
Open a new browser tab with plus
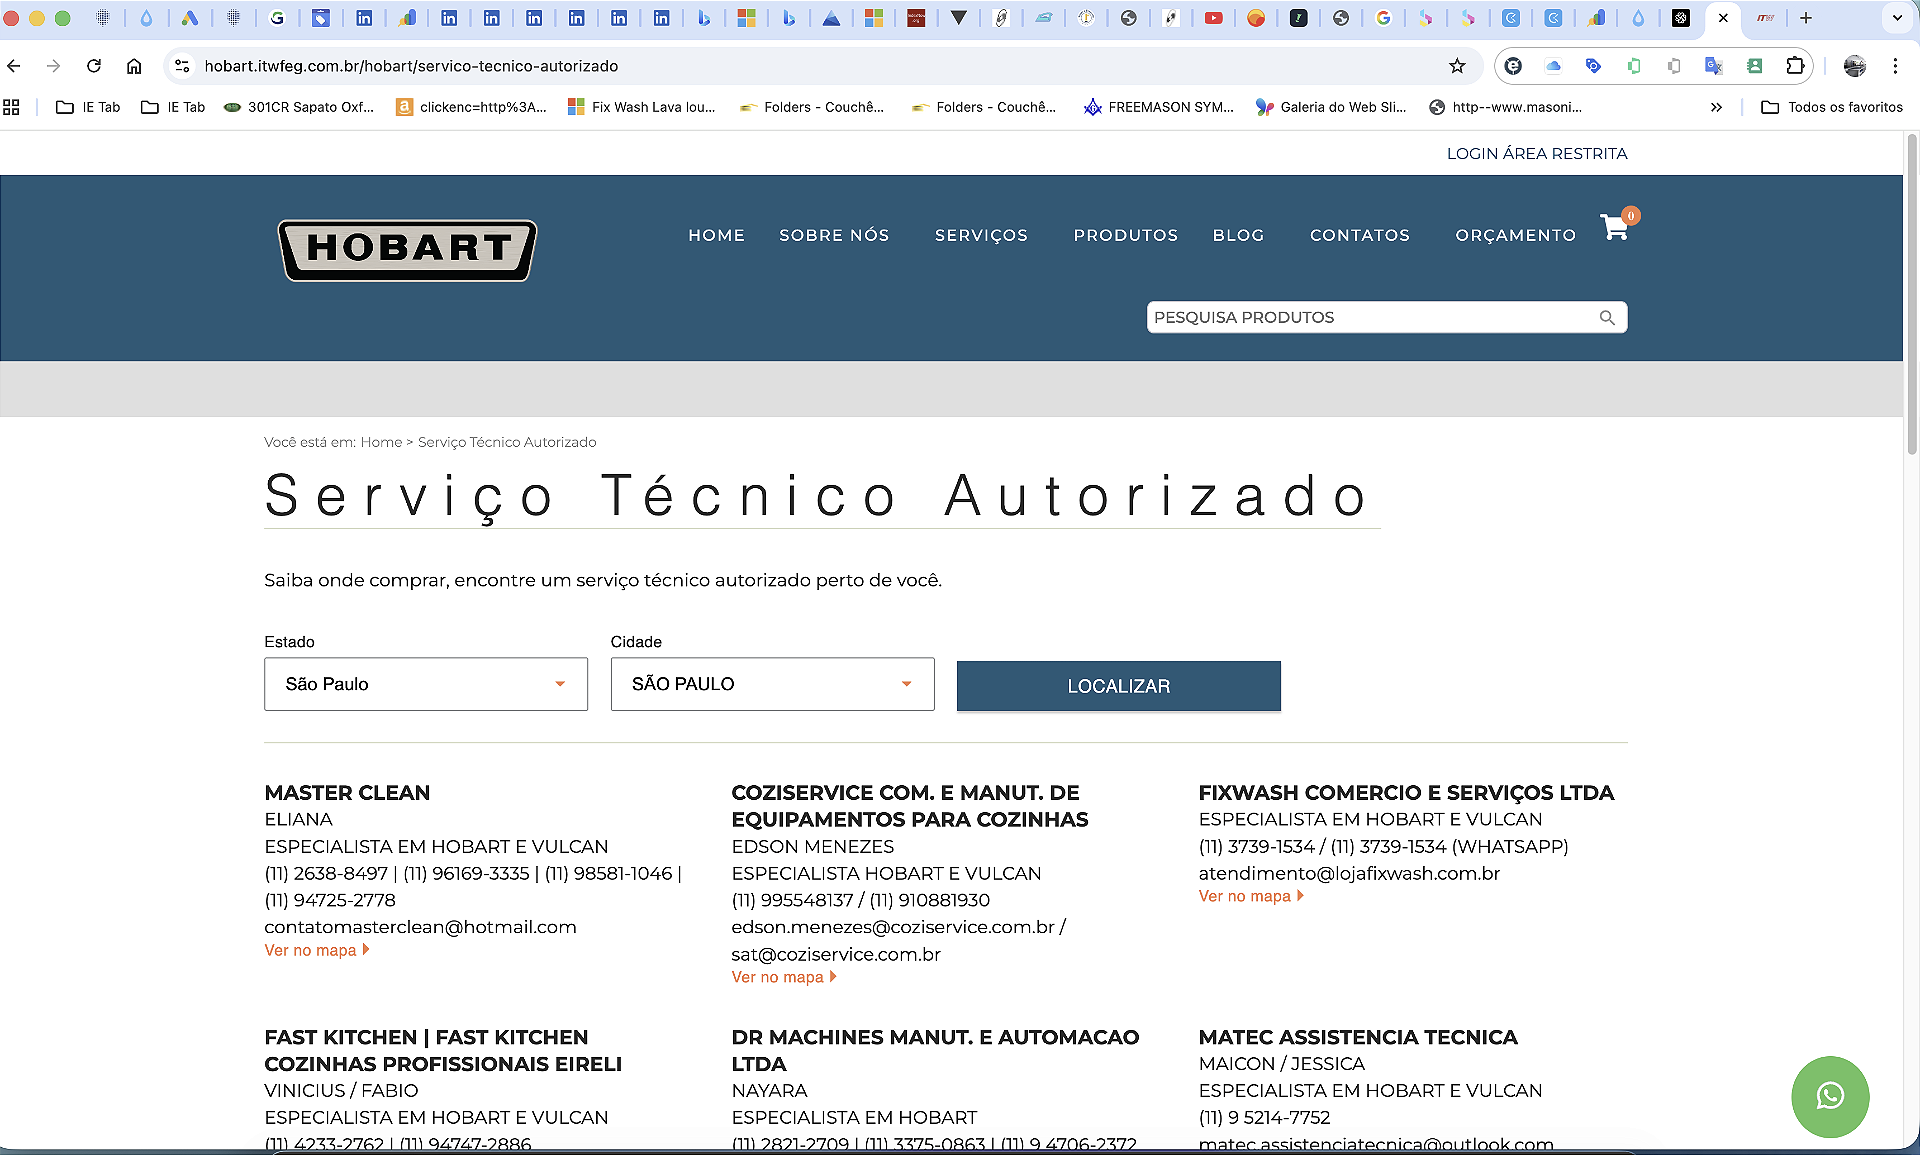click(x=1806, y=18)
